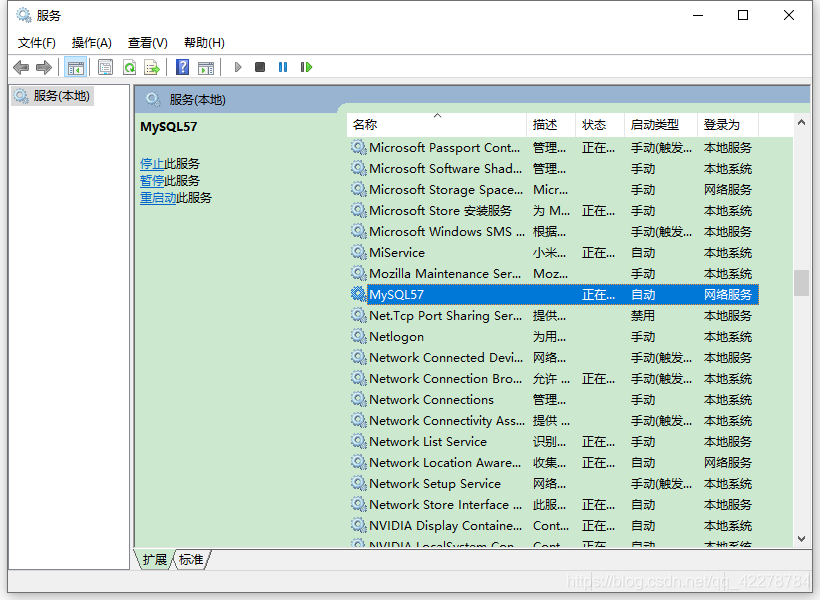The image size is (820, 600).
Task: Start the service with the play icon
Action: pyautogui.click(x=237, y=66)
